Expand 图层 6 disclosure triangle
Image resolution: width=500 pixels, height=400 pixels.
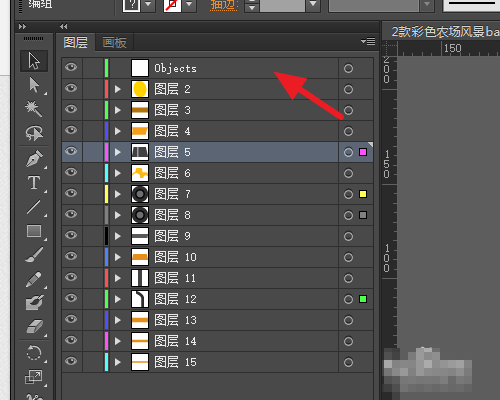[117, 173]
